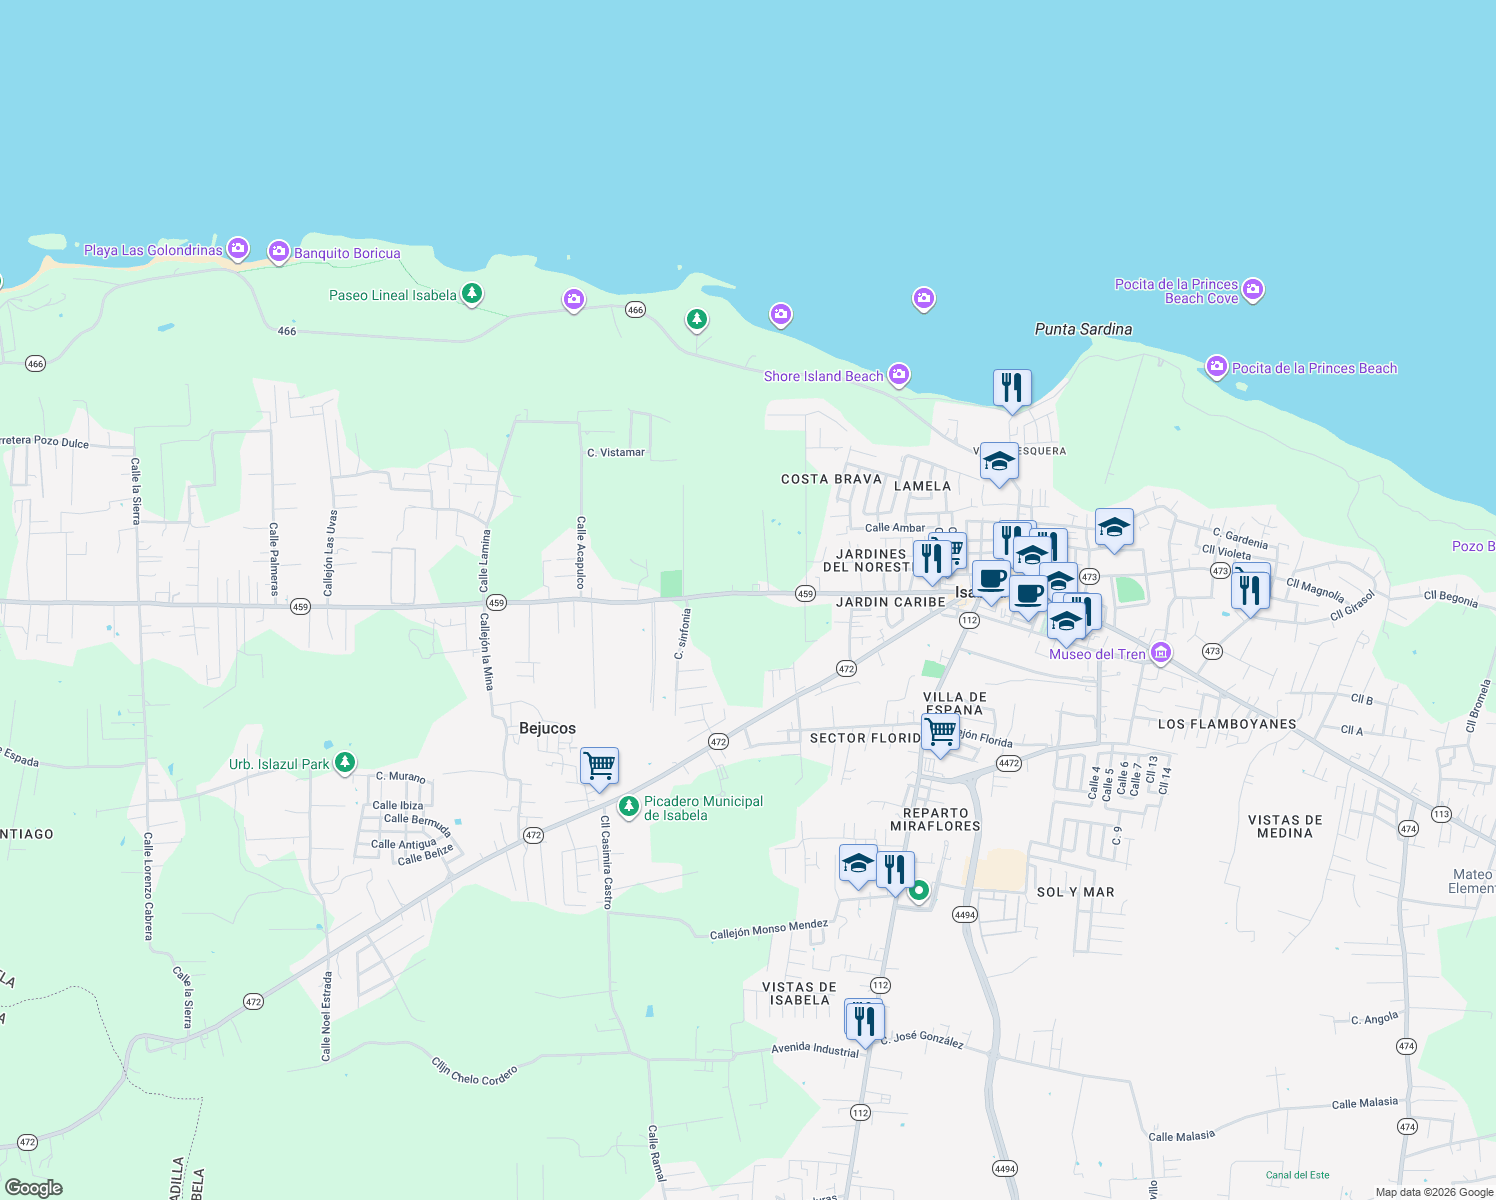Click the restaurant icon in Los Flamboyanes area
Viewport: 1496px width, 1200px height.
coord(1249,588)
